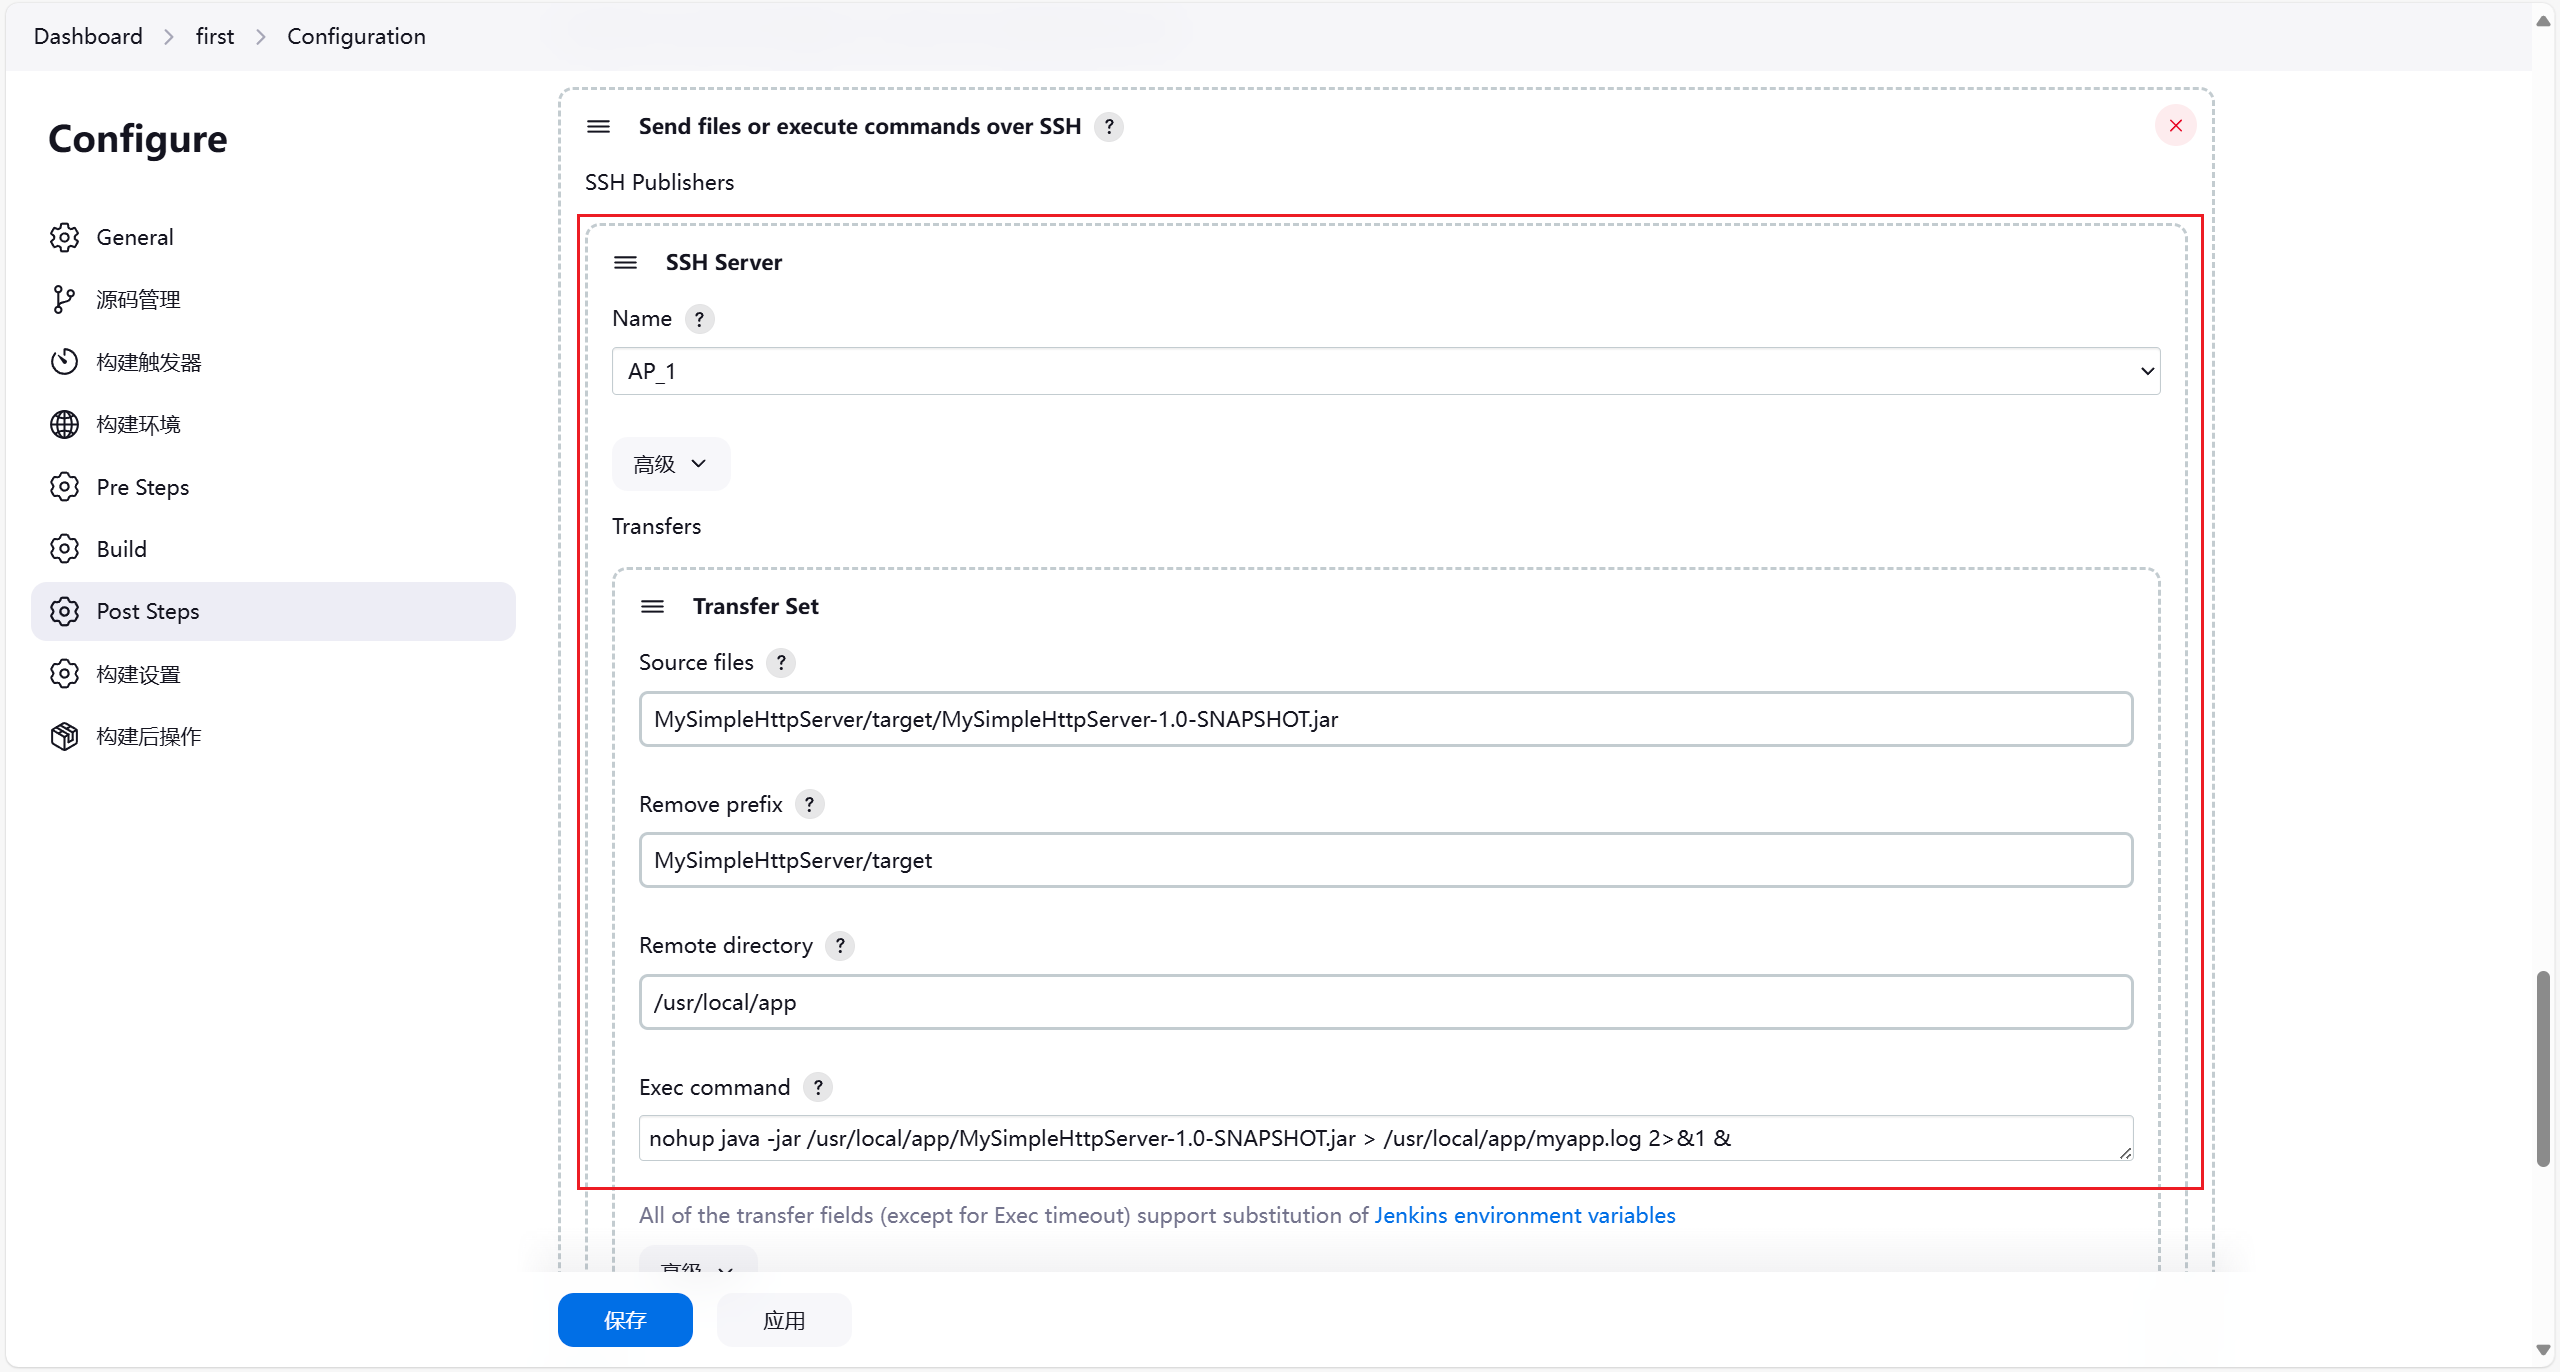Open the SSH Server Name dropdown AP_1
2560x1372 pixels.
[1385, 371]
